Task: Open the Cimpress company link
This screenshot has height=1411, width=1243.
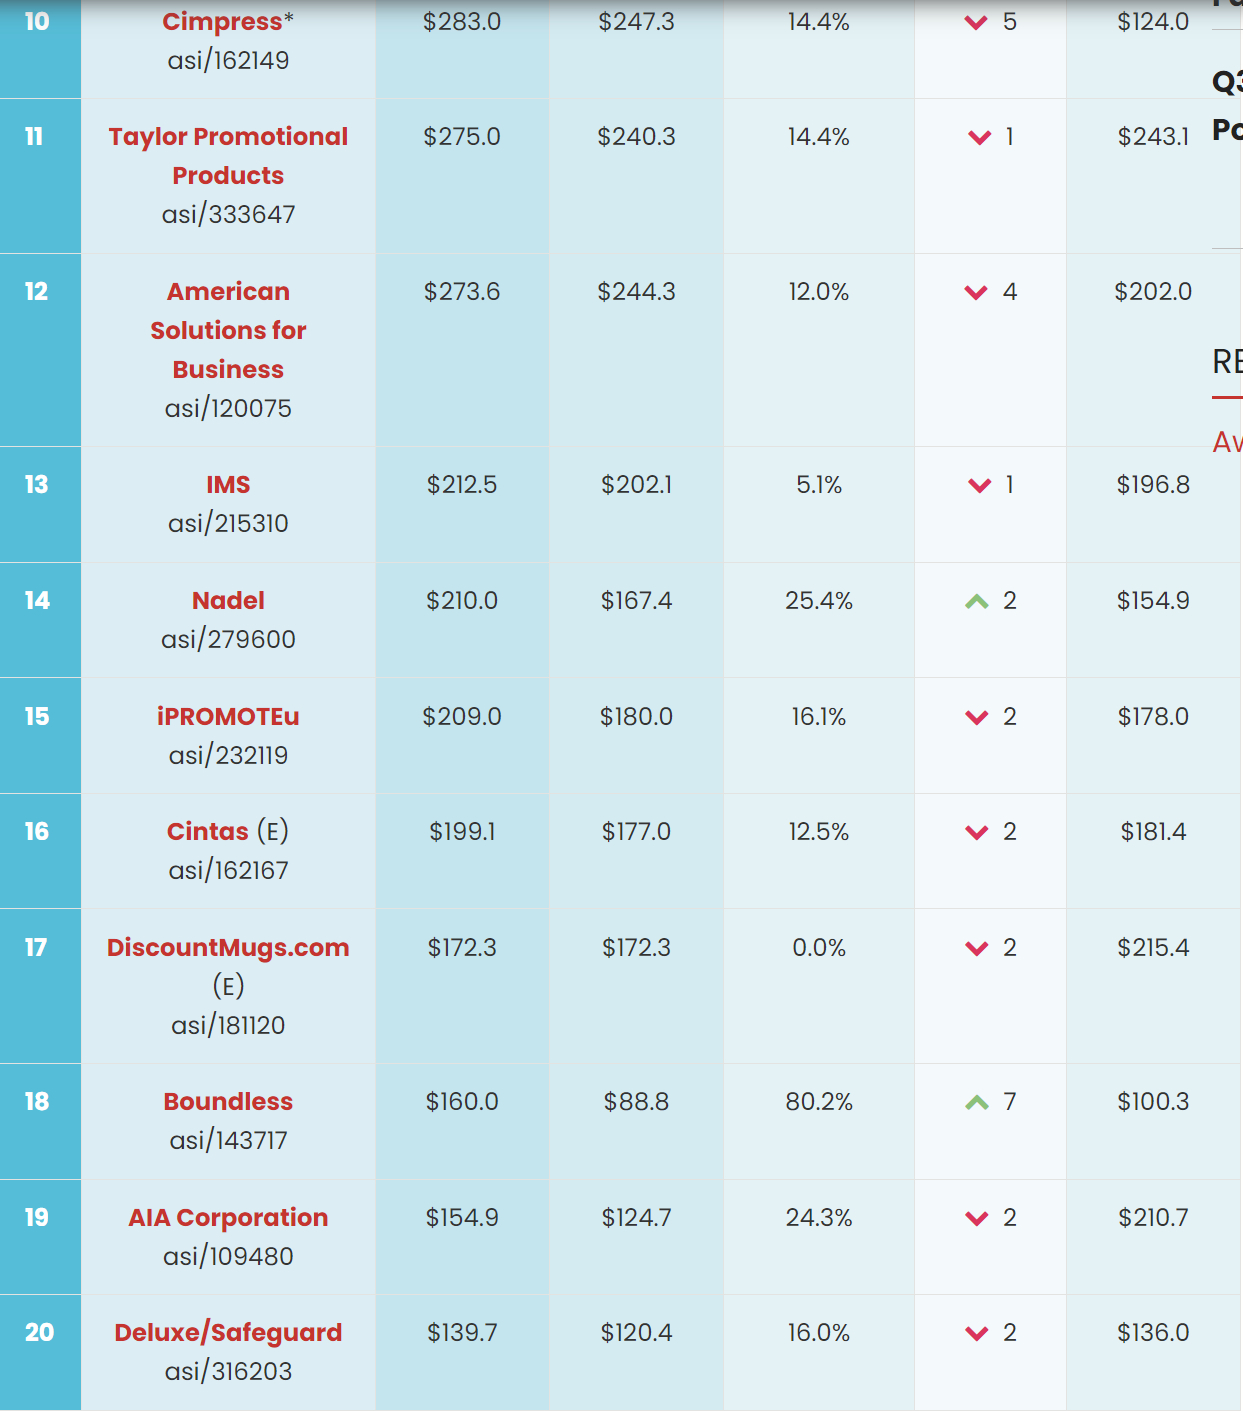Action: coord(222,22)
